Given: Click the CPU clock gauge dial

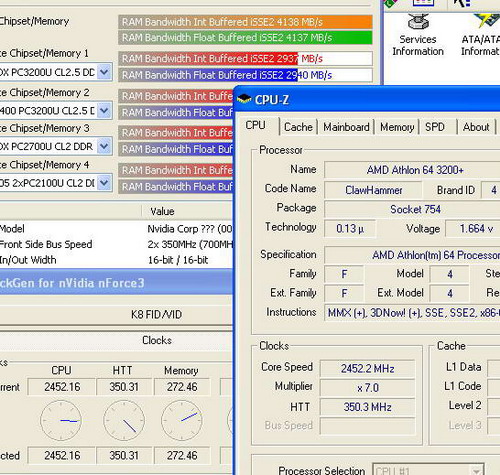Looking at the screenshot, I should click(61, 421).
